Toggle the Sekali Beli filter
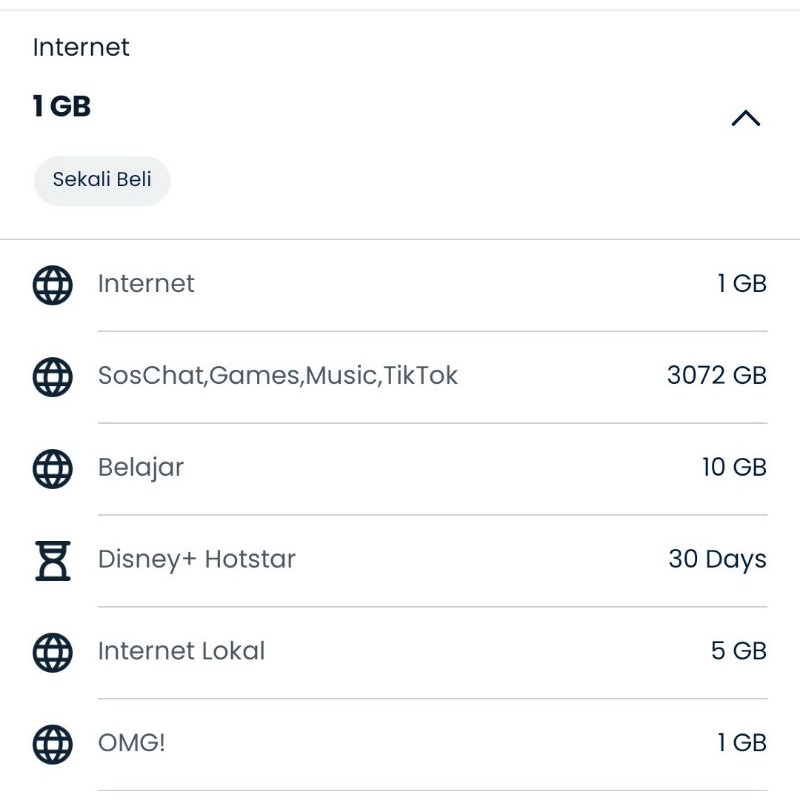800x800 pixels. tap(102, 180)
